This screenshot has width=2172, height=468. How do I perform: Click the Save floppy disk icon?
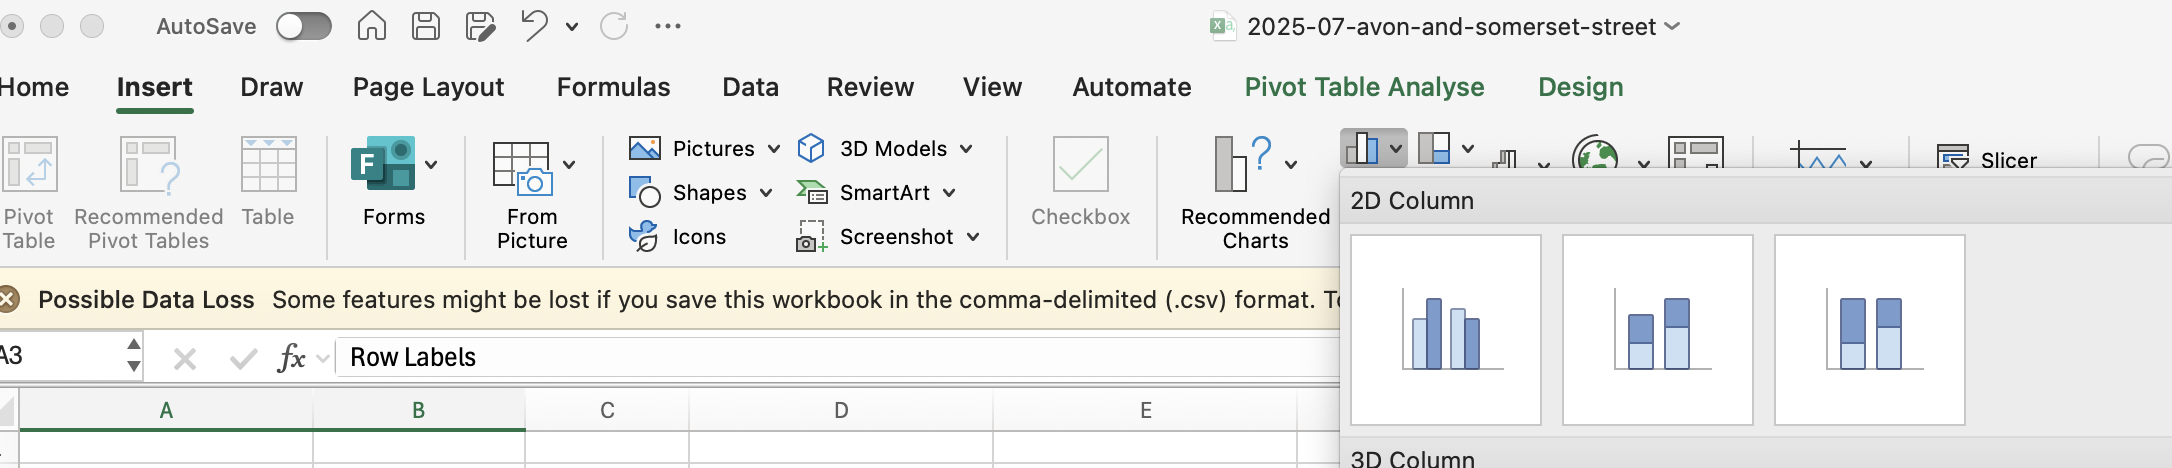click(426, 26)
